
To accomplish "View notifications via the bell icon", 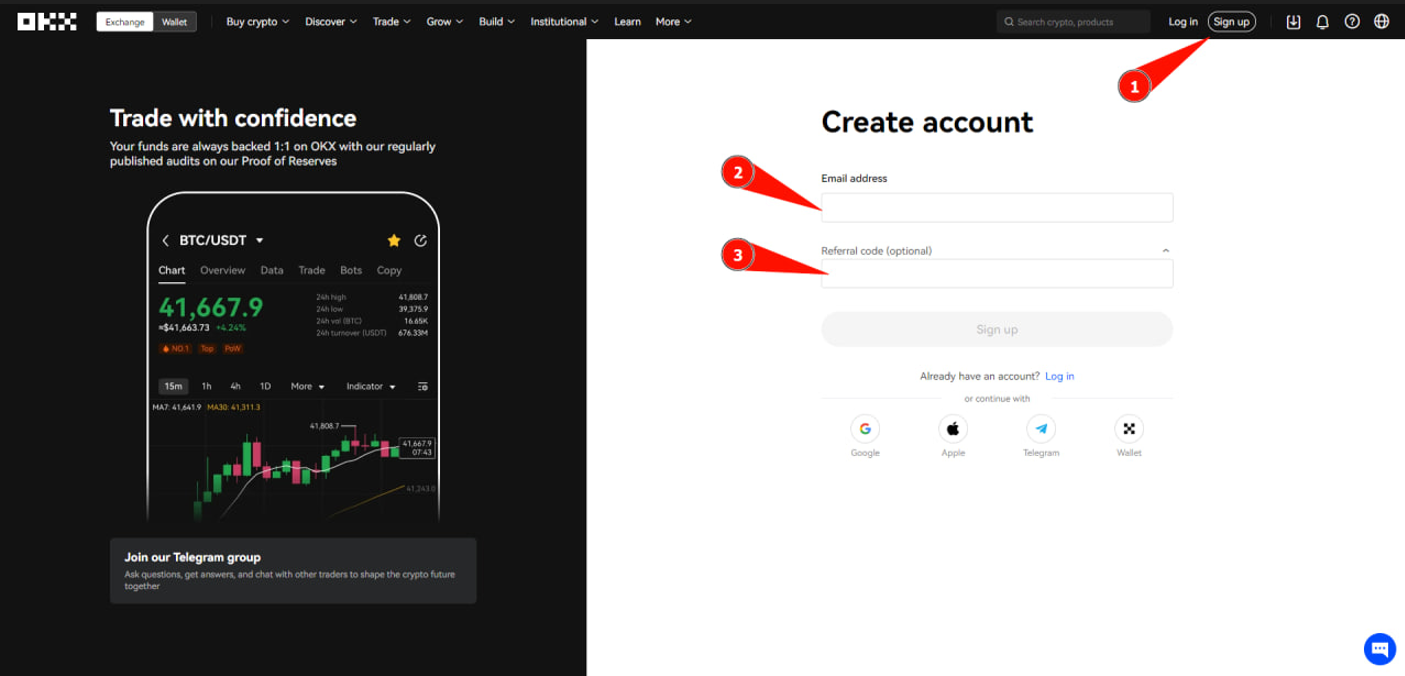I will pyautogui.click(x=1322, y=21).
